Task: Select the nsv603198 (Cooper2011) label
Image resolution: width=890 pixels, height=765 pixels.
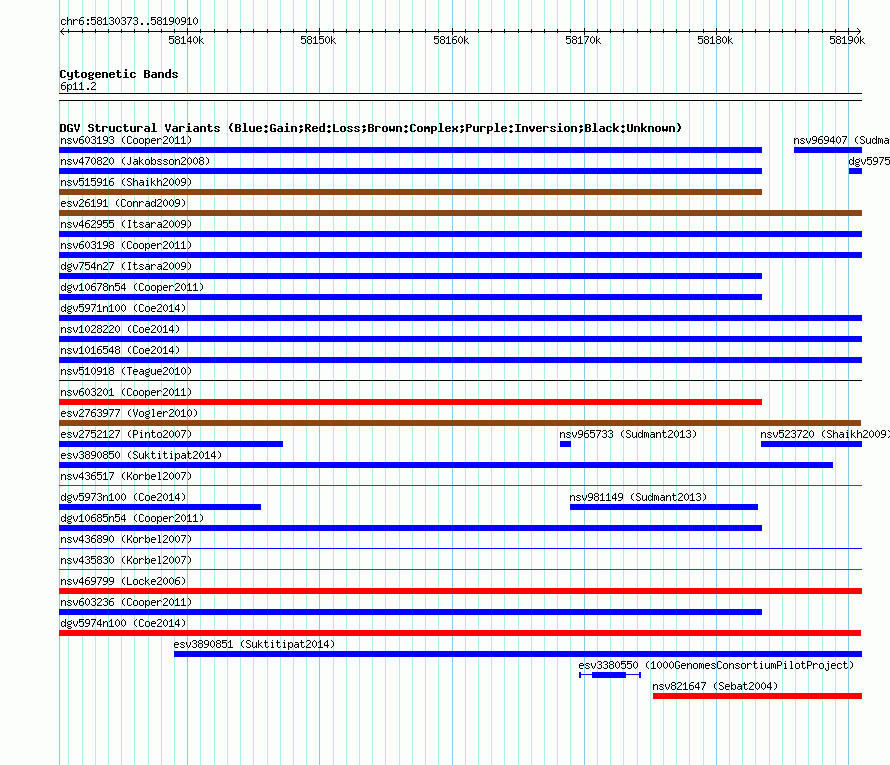Action: [x=126, y=245]
